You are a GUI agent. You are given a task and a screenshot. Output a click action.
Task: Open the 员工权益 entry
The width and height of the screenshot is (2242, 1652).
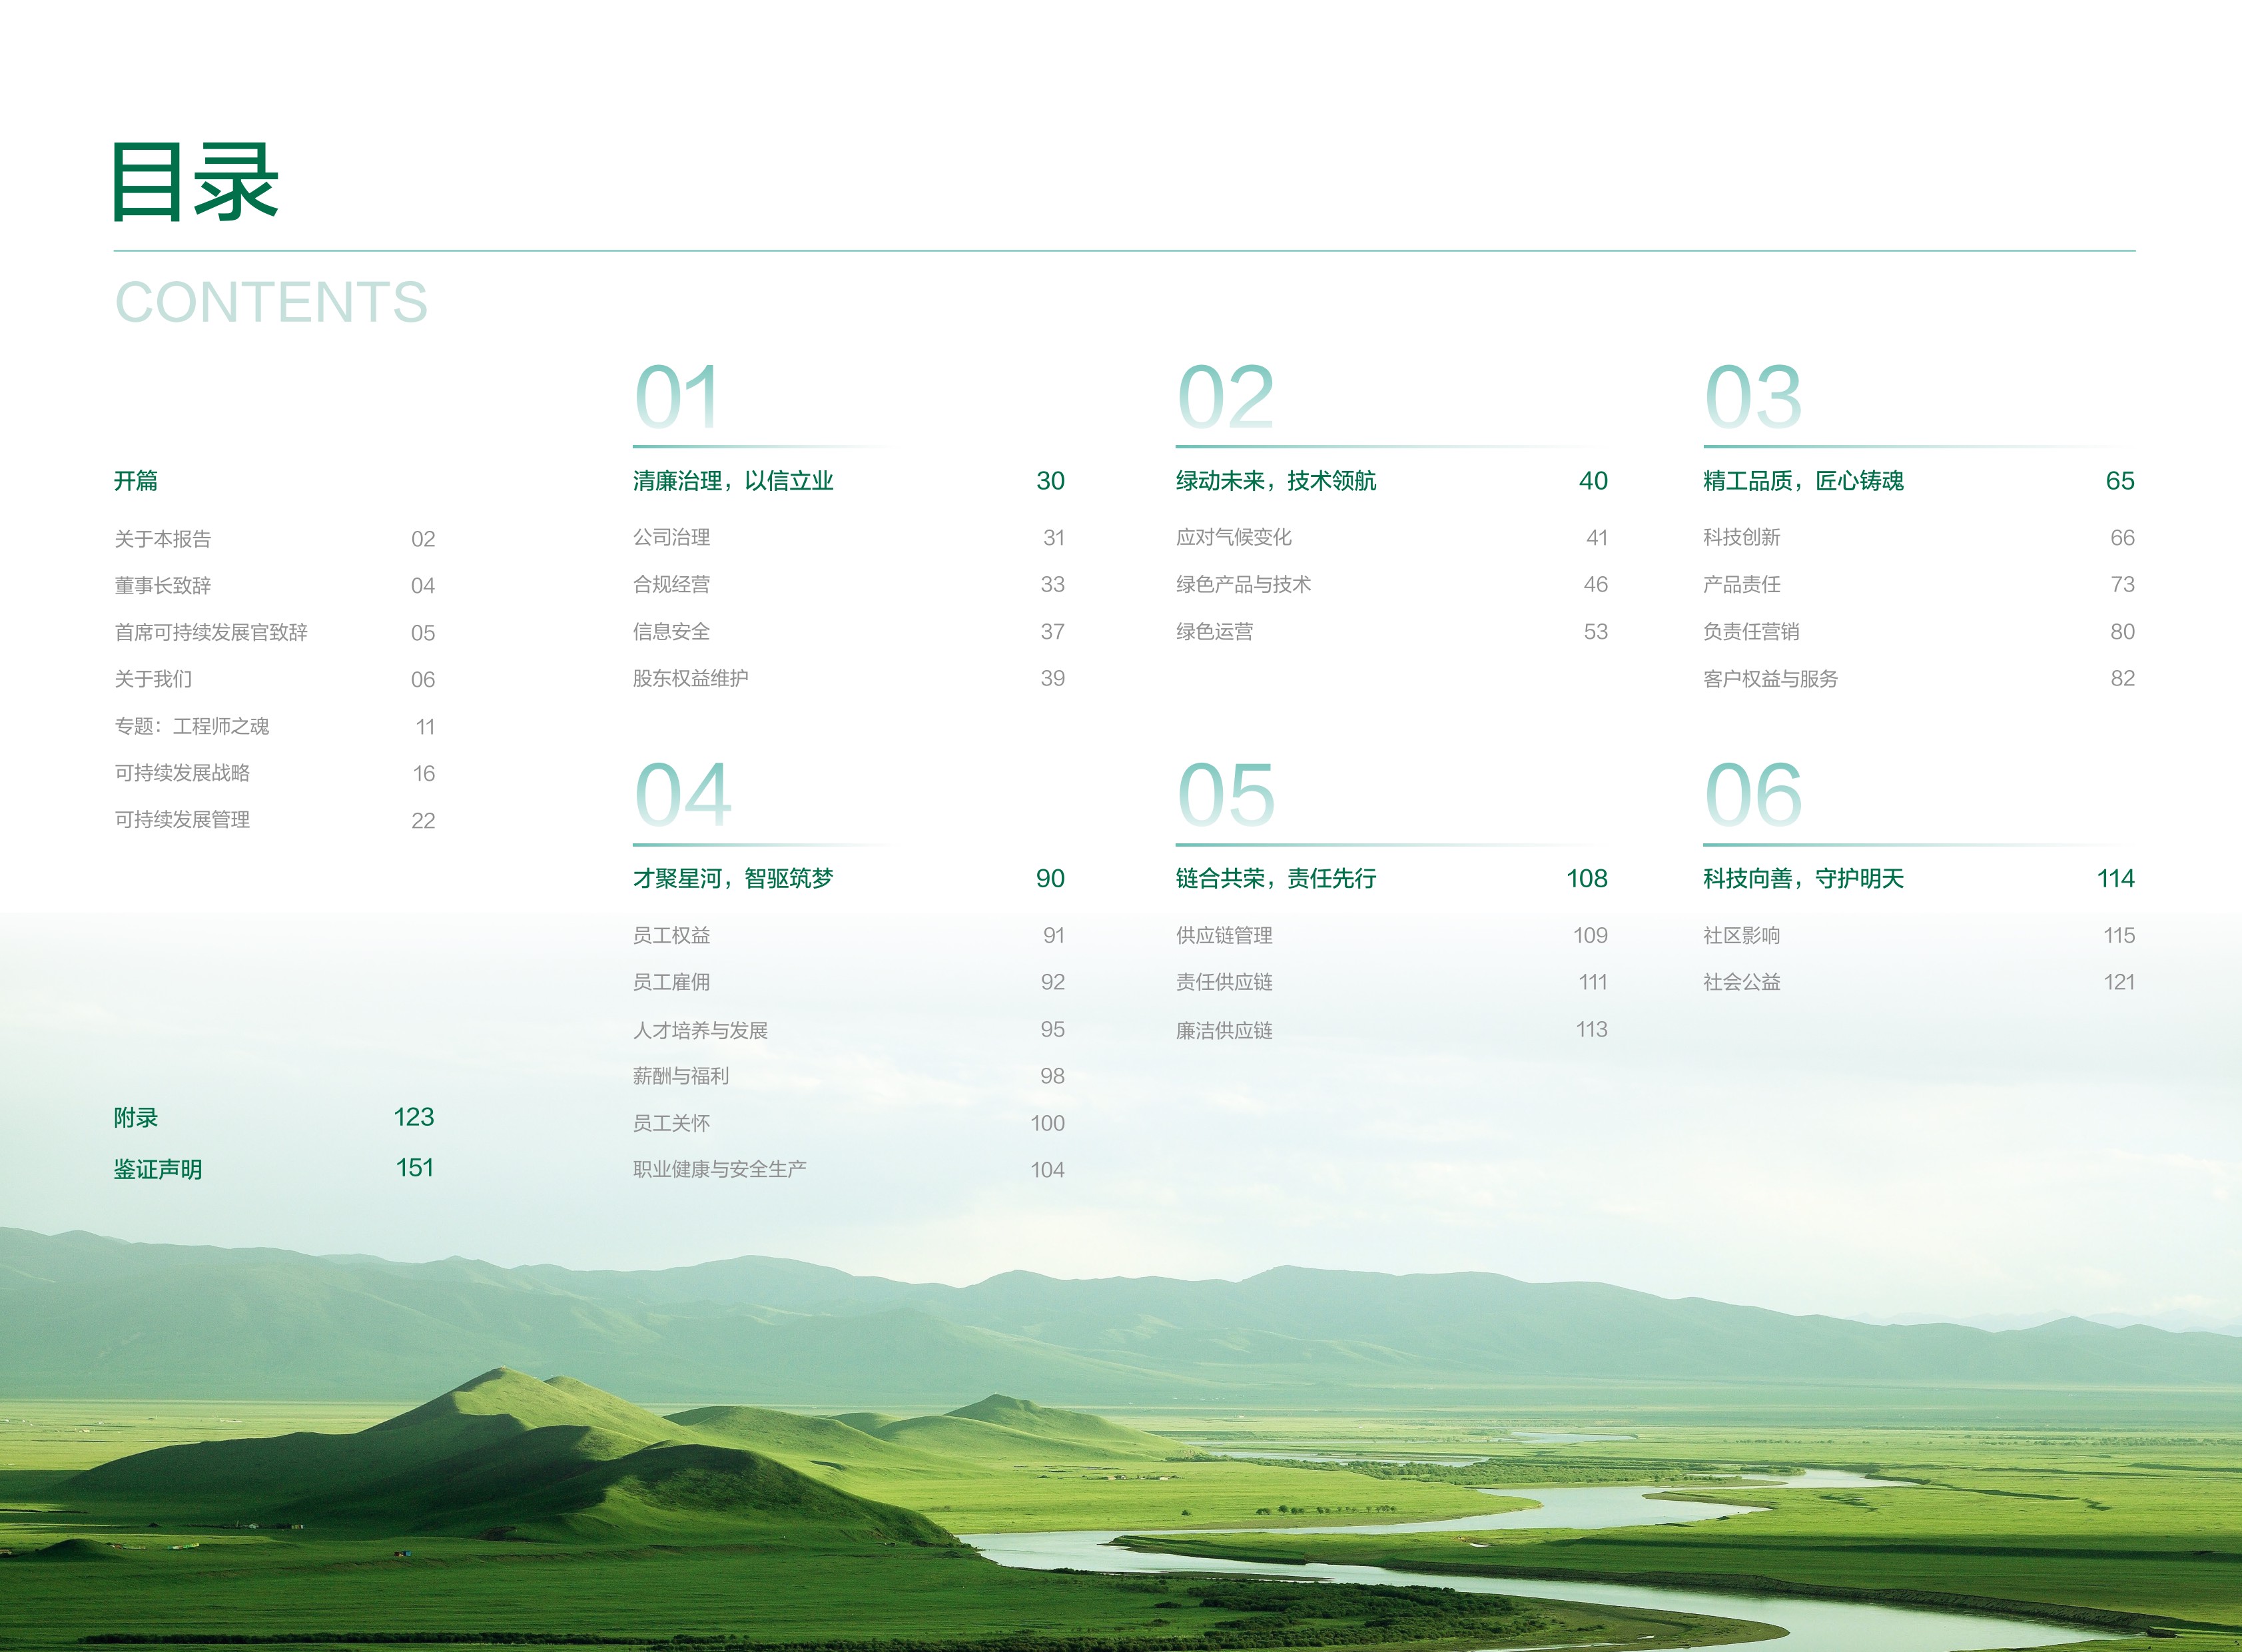pos(671,936)
